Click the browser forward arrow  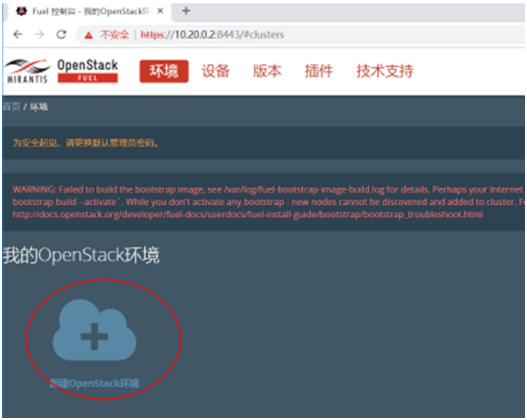(x=40, y=34)
